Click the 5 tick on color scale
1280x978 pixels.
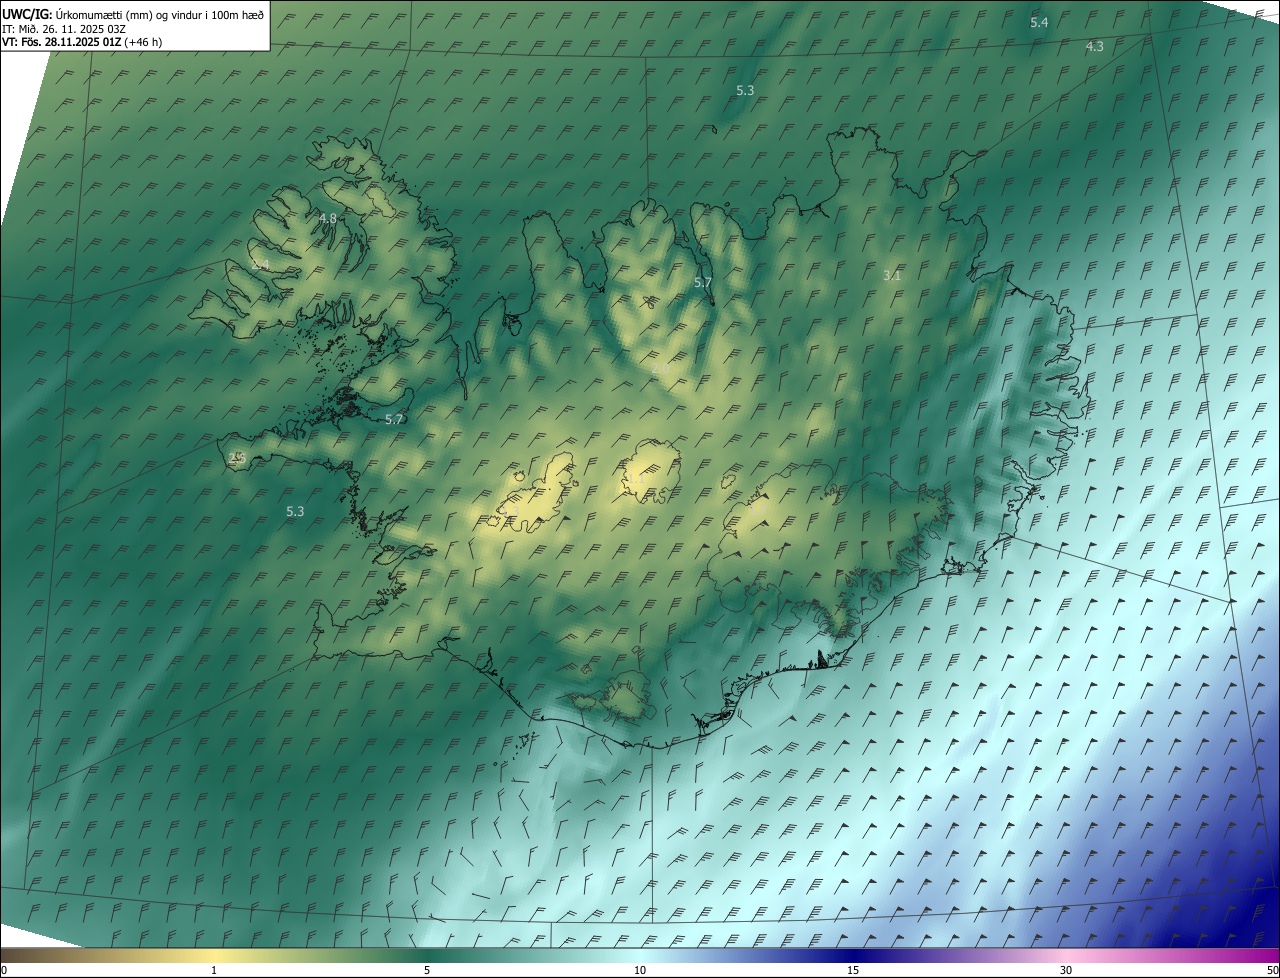point(427,970)
